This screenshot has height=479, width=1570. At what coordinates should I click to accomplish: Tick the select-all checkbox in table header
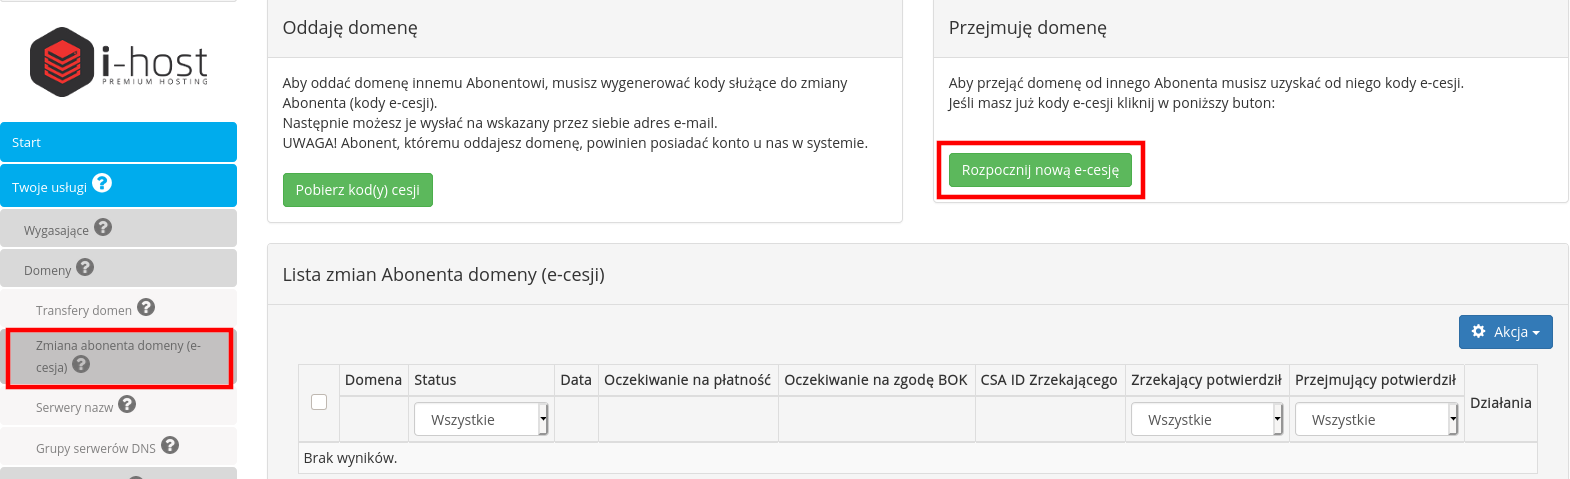[319, 402]
